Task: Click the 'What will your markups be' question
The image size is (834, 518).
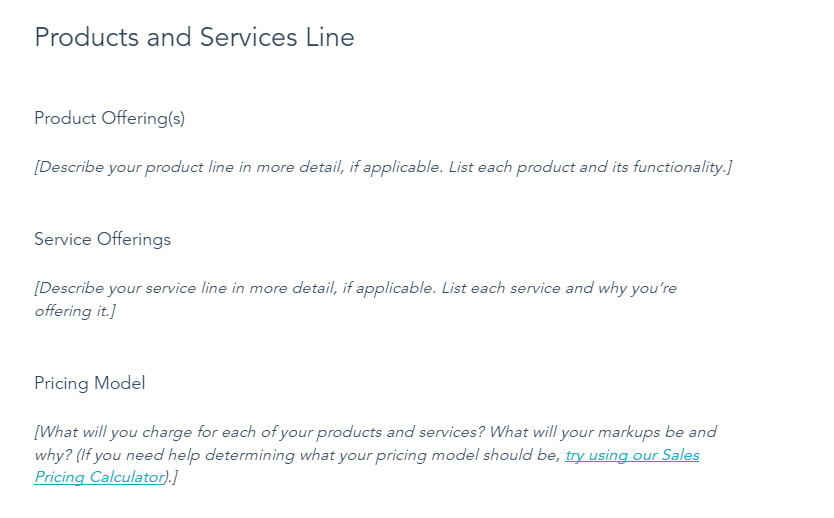Action: click(600, 432)
